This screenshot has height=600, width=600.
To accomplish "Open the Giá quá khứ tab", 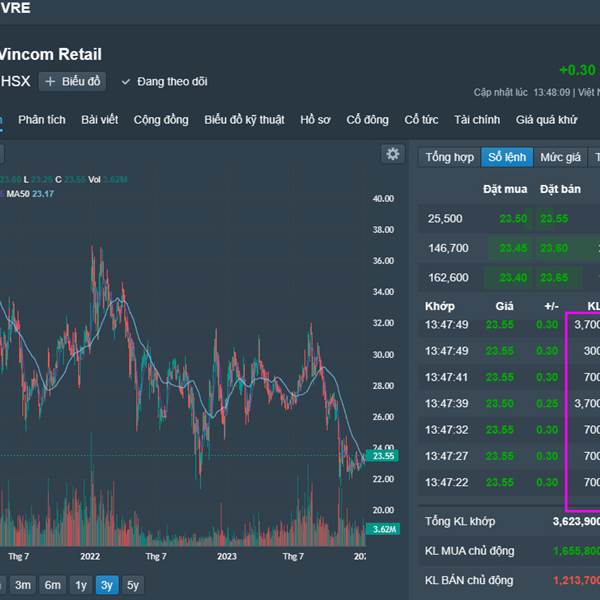I will pos(546,120).
